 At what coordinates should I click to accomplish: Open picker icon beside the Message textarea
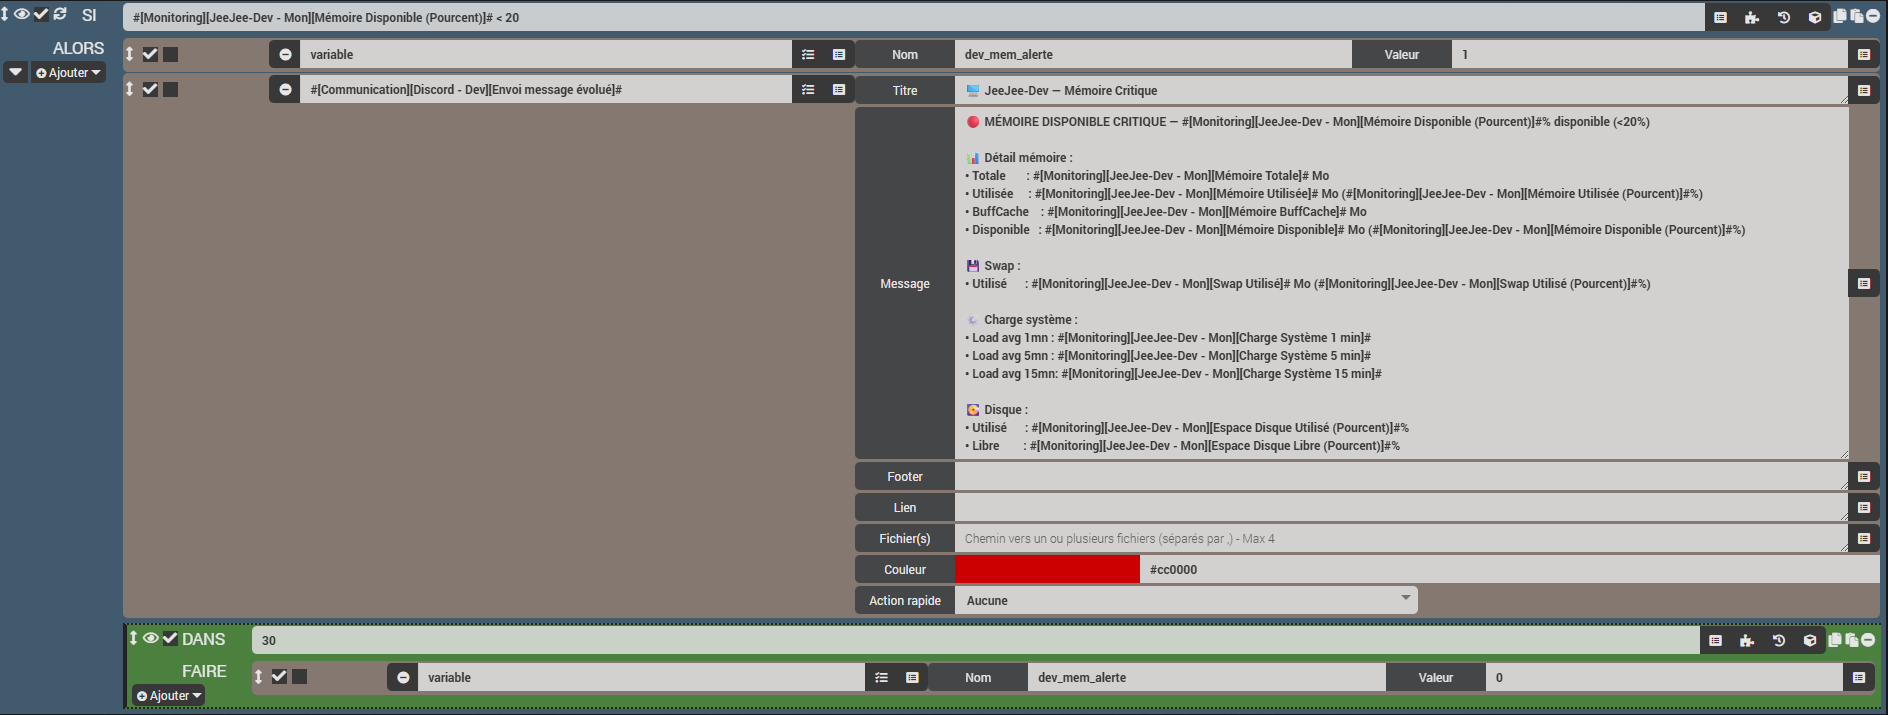point(1864,284)
